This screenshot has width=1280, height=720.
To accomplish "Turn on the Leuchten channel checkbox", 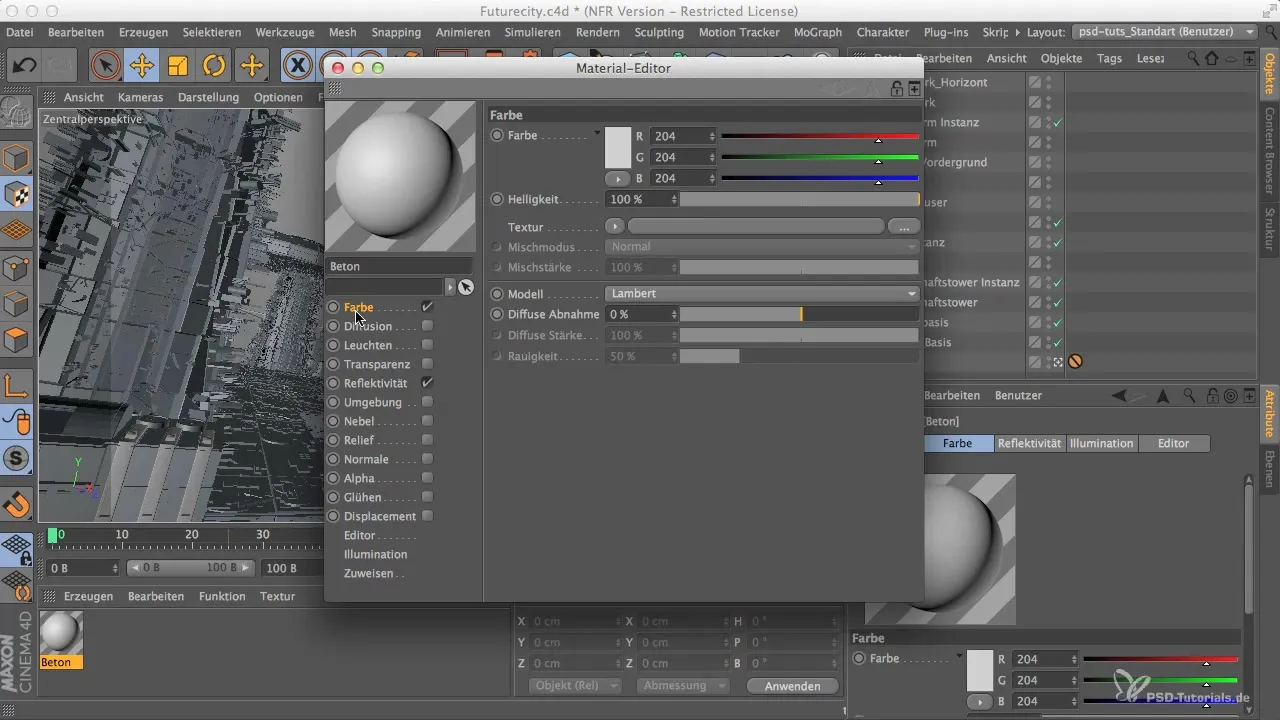I will 427,345.
